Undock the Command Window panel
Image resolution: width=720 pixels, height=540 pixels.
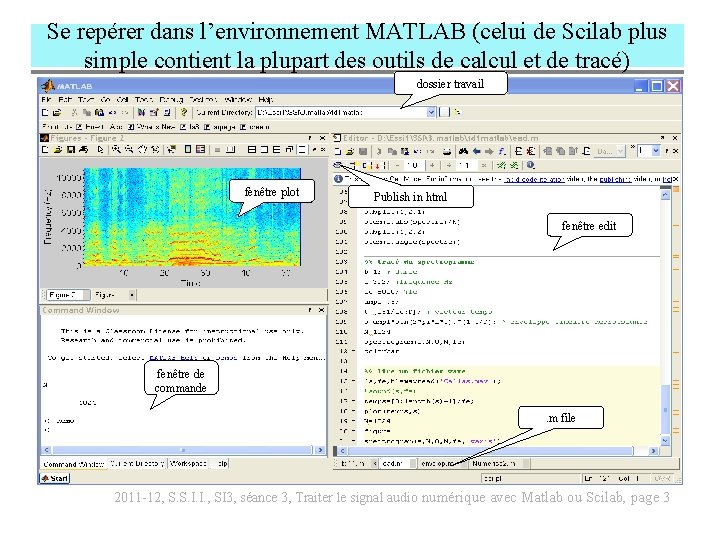[x=310, y=310]
